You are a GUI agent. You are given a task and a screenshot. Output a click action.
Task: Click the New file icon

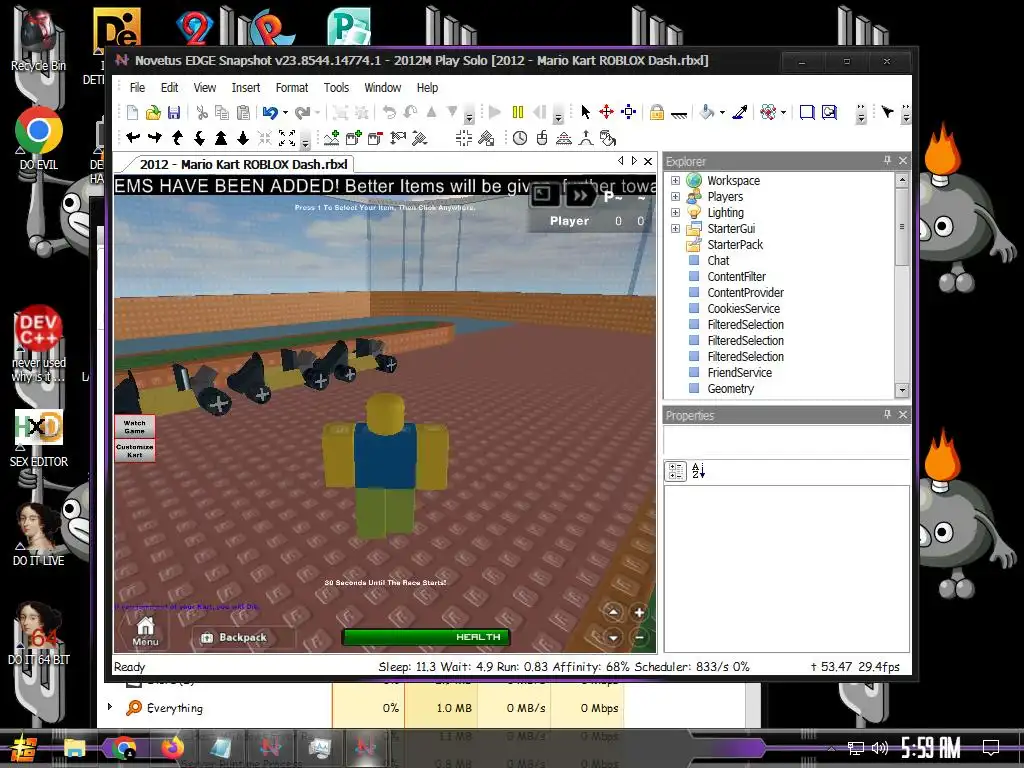pyautogui.click(x=132, y=112)
